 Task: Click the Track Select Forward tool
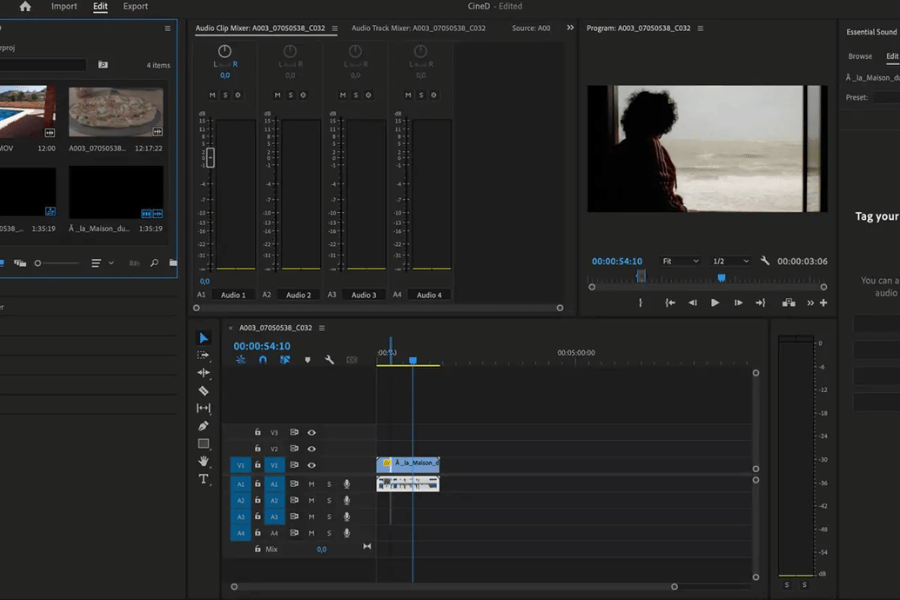pyautogui.click(x=204, y=355)
